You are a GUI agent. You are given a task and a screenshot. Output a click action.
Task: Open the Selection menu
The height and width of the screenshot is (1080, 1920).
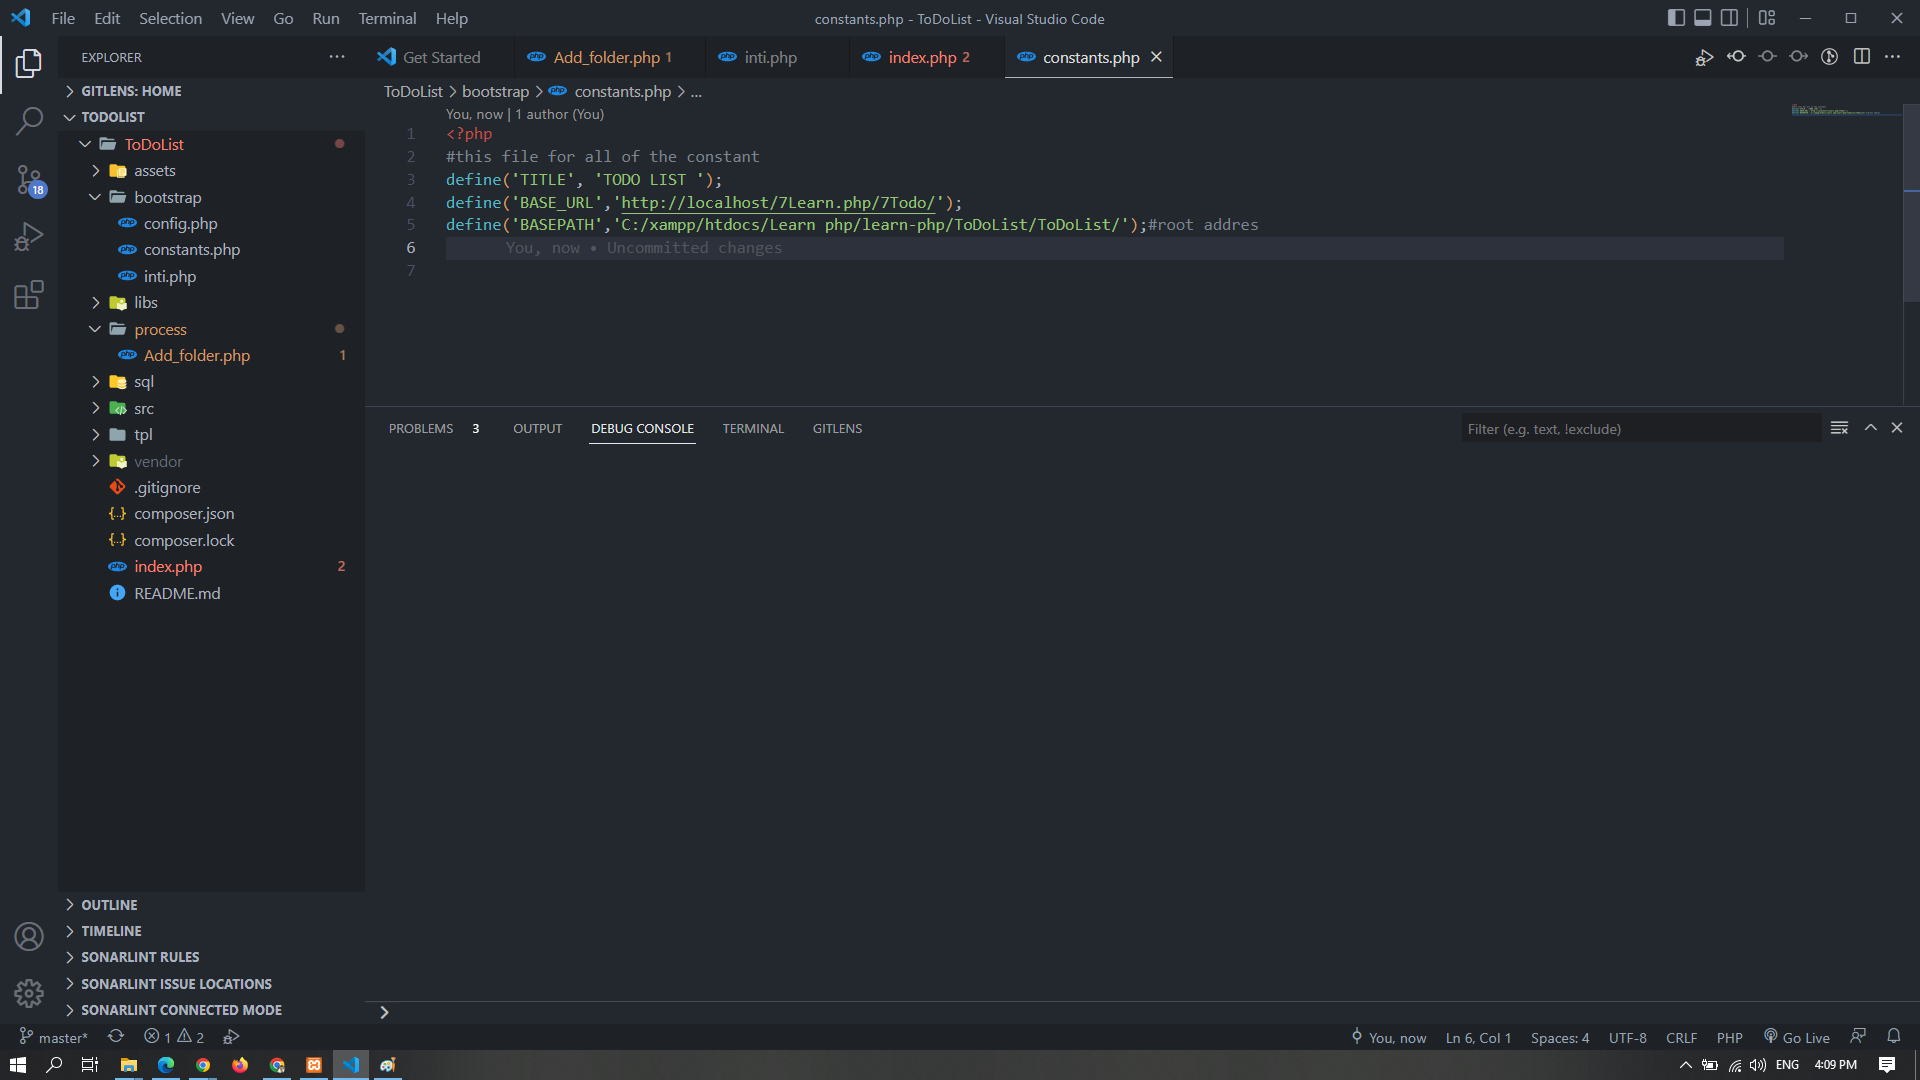tap(170, 18)
